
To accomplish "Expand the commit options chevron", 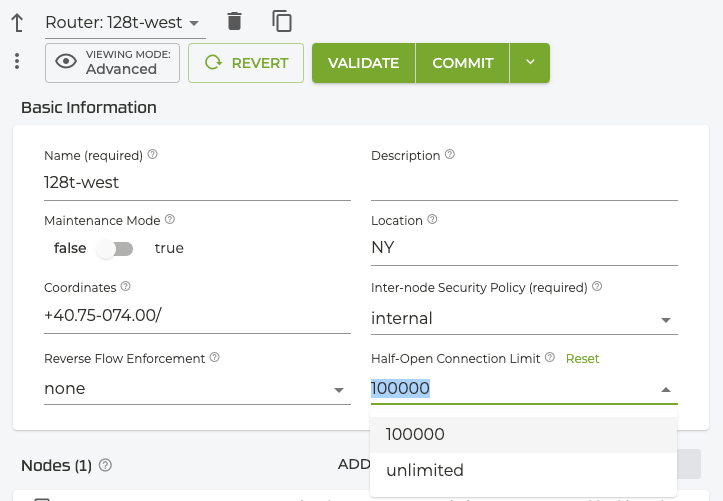I will (530, 62).
